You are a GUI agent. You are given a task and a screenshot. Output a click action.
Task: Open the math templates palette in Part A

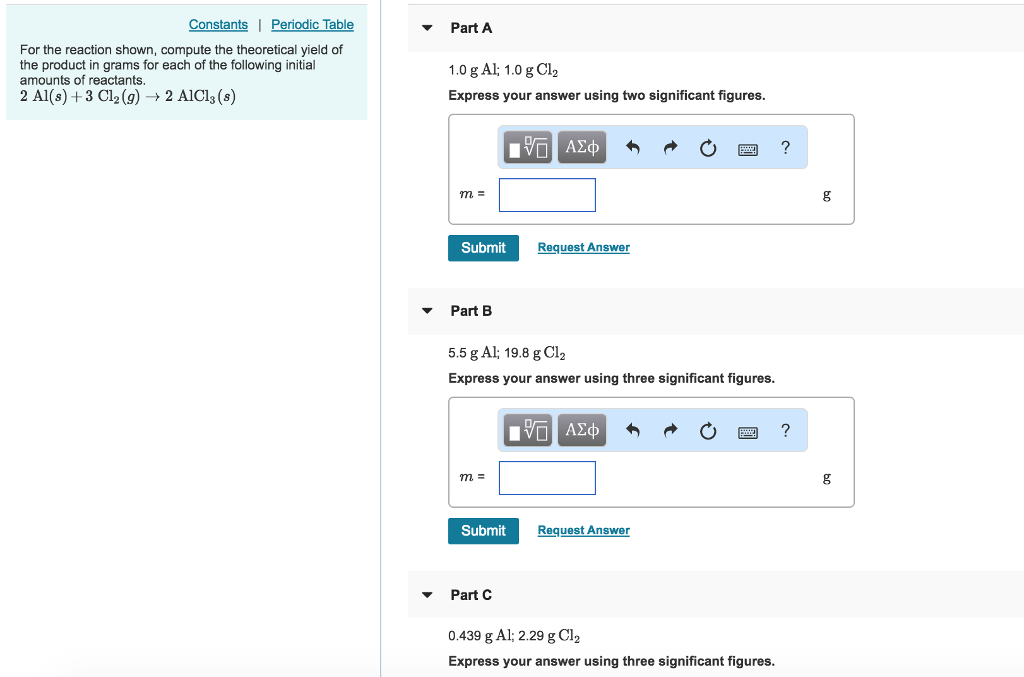527,147
